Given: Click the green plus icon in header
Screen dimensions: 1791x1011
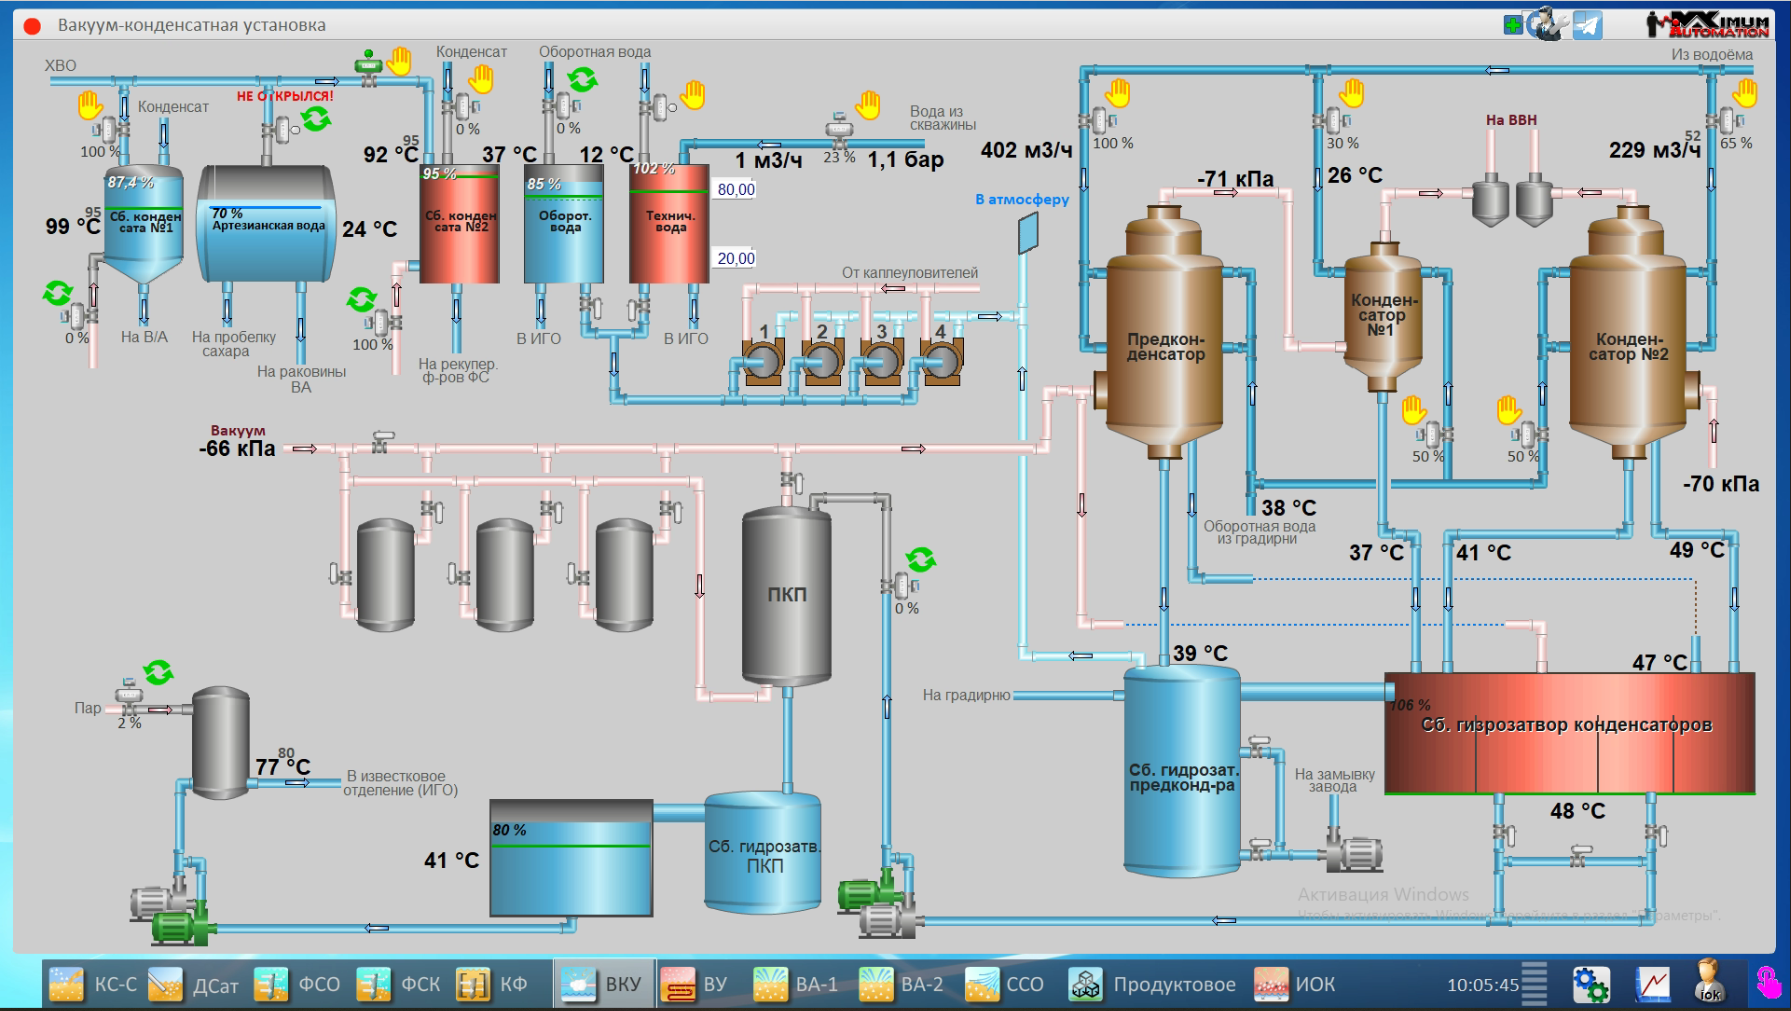Looking at the screenshot, I should [1513, 24].
